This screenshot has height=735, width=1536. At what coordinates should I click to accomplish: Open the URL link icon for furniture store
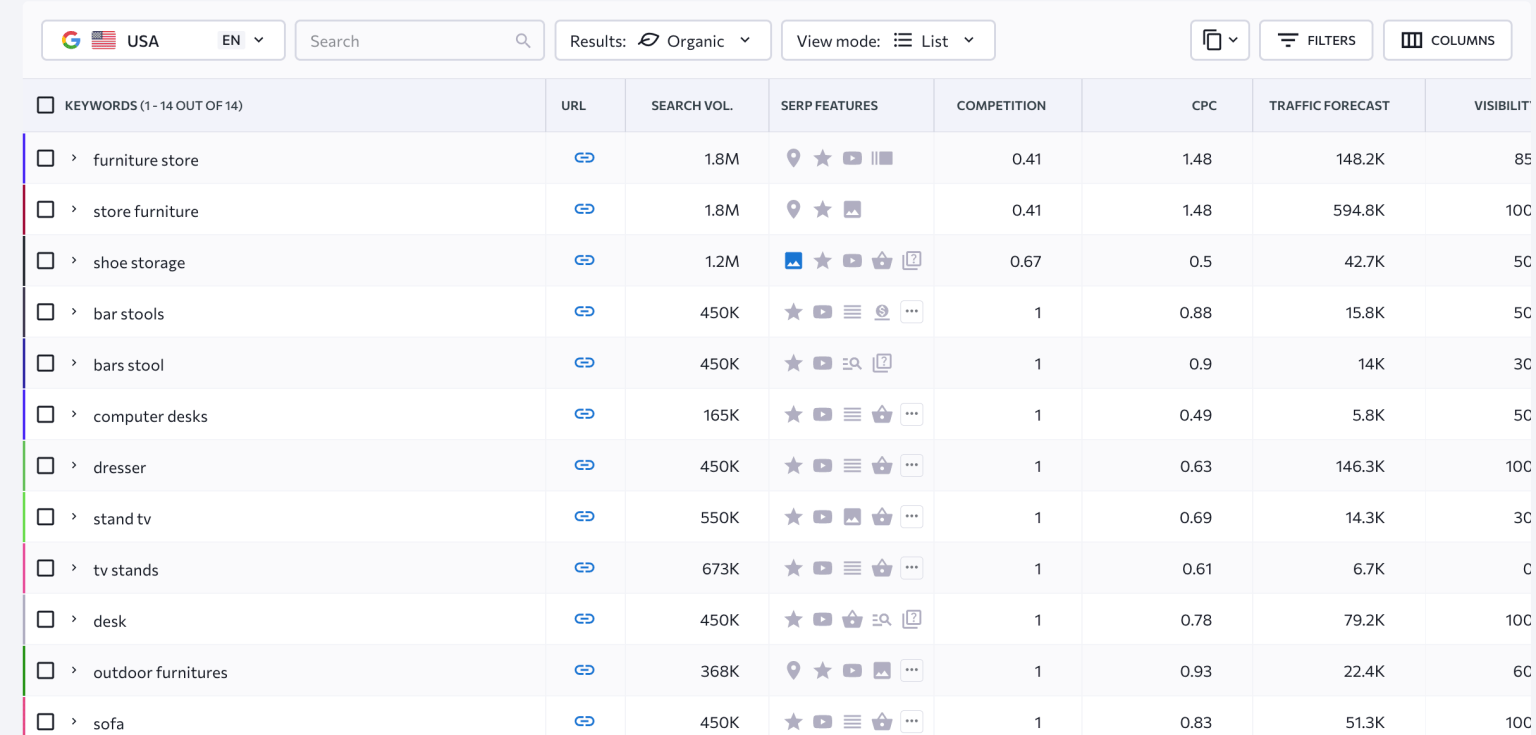coord(585,158)
